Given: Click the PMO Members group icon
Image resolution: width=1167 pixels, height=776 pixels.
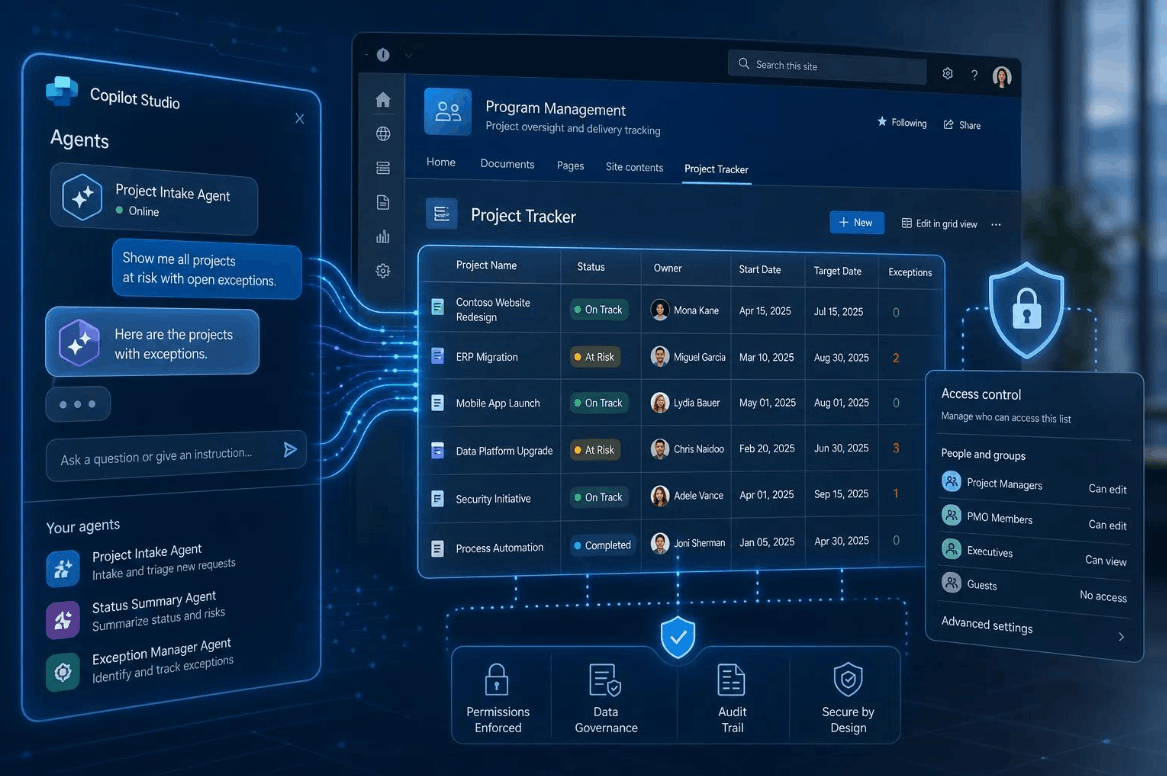Looking at the screenshot, I should [951, 515].
